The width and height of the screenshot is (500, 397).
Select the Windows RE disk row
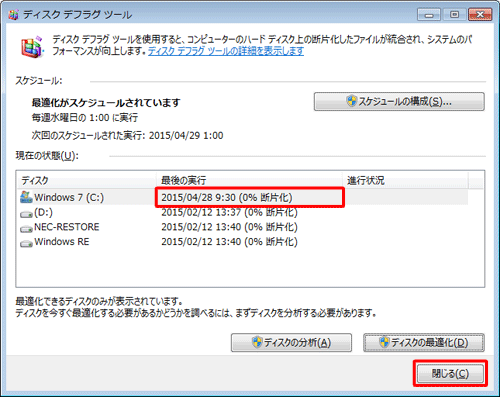[x=243, y=242]
